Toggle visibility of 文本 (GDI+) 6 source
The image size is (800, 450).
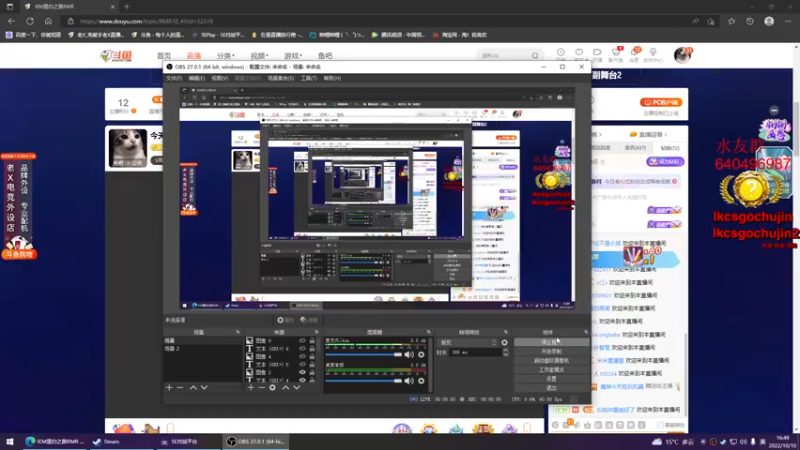click(x=302, y=348)
